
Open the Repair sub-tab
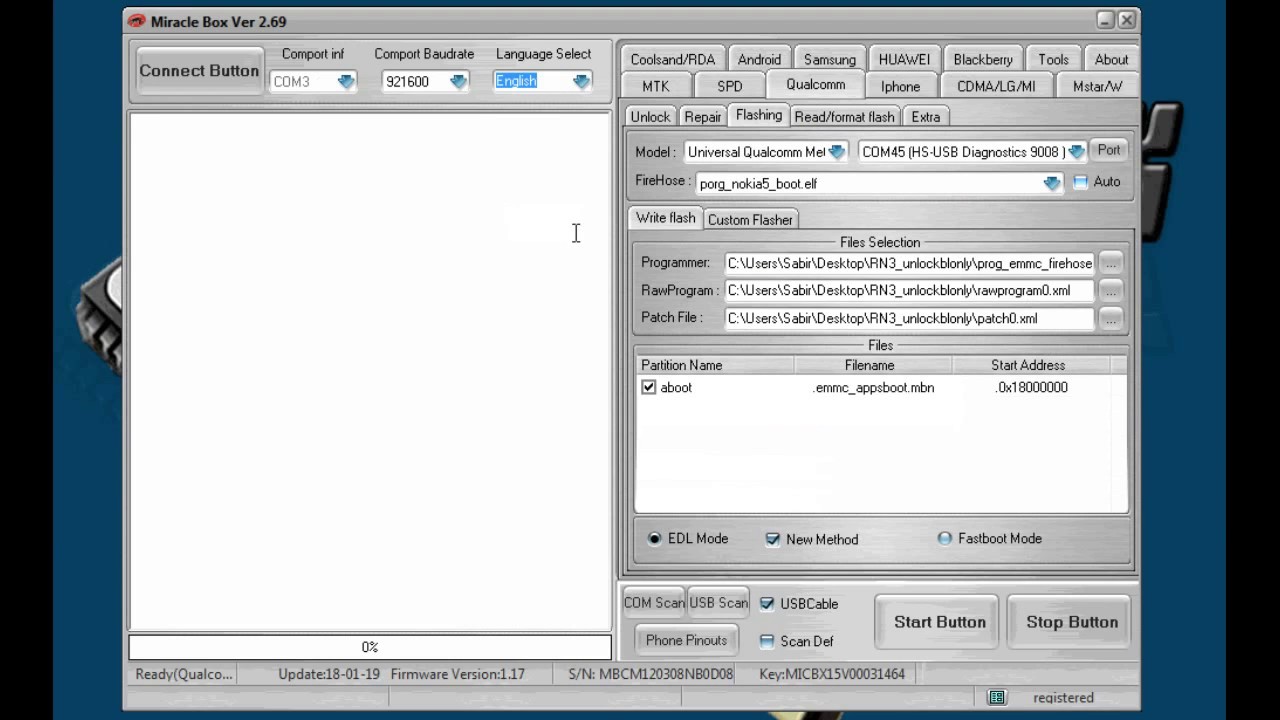702,117
